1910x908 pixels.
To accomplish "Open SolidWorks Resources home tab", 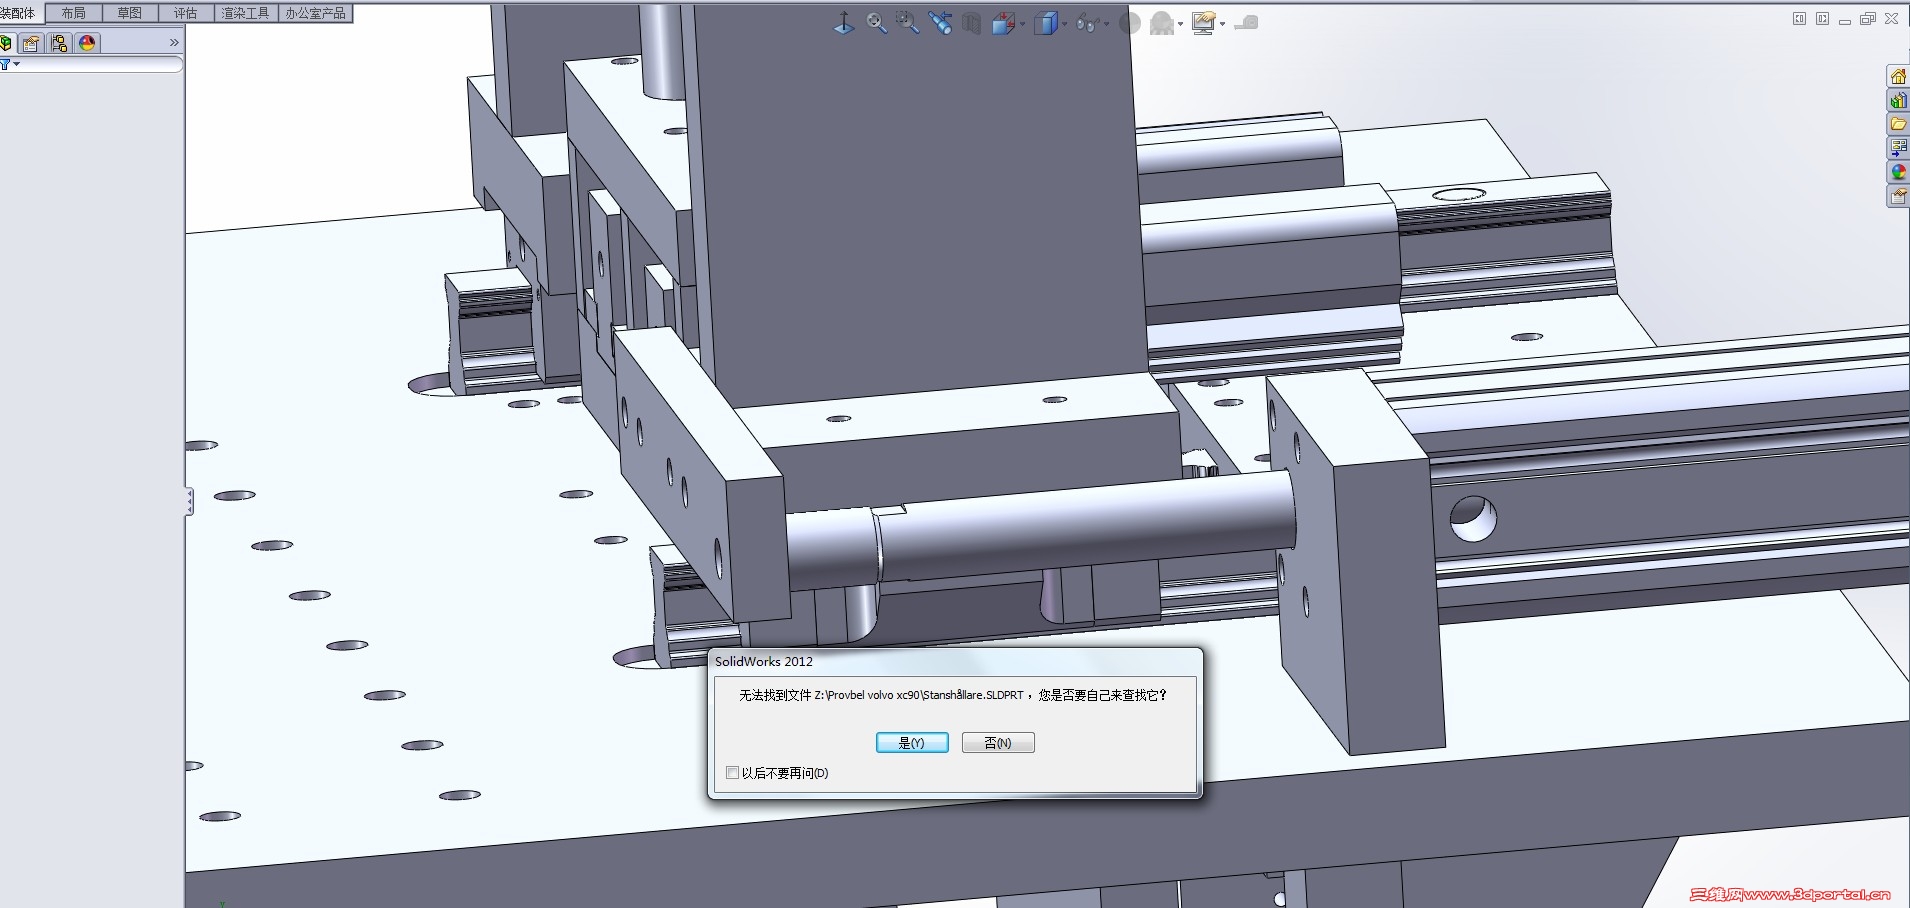I will pyautogui.click(x=1898, y=77).
